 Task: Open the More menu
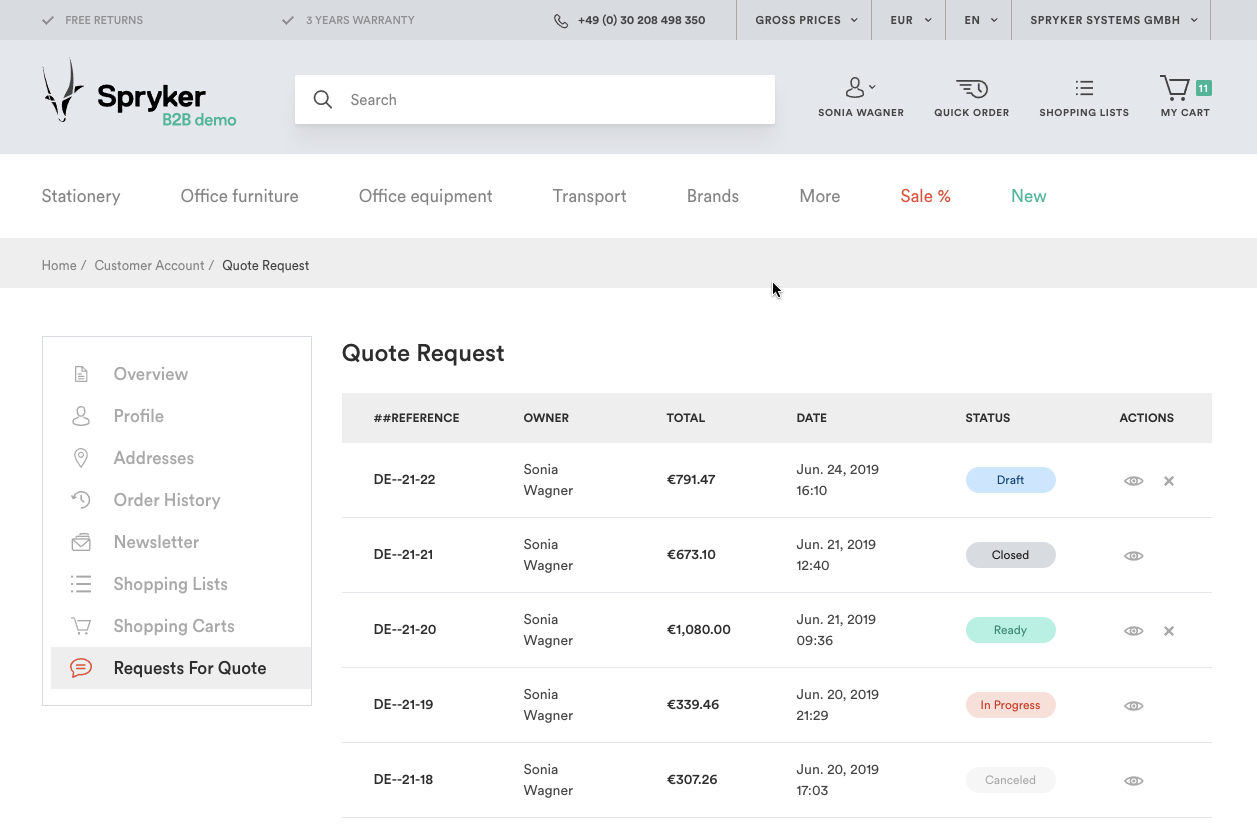click(x=820, y=196)
